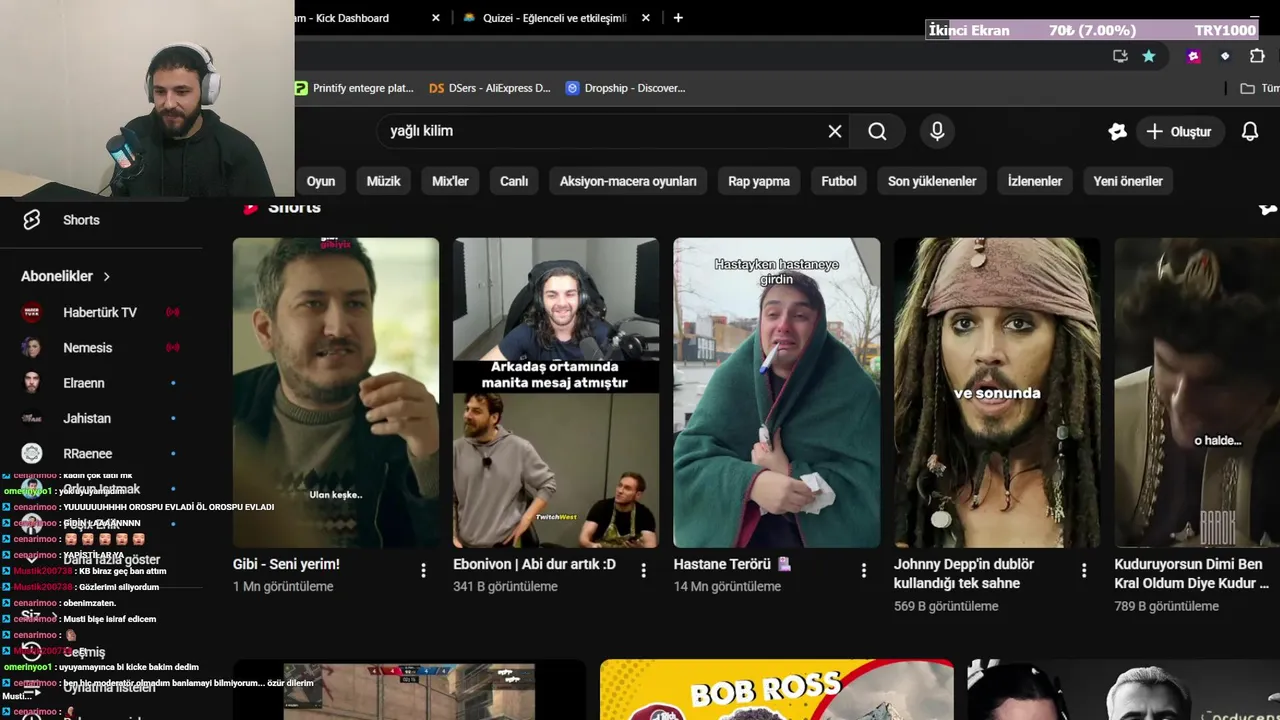Screen dimensions: 1280x720
Task: Open Habertürk TV channel avatar
Action: tap(32, 312)
